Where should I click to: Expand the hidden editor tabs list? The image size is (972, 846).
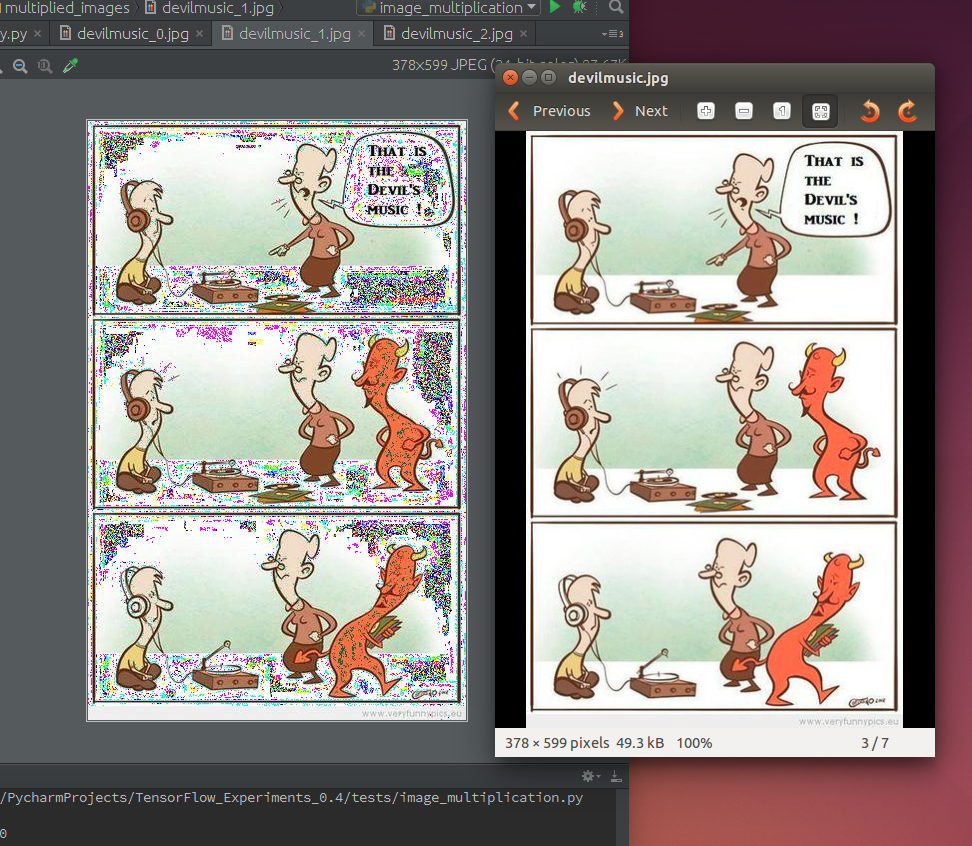coord(612,33)
